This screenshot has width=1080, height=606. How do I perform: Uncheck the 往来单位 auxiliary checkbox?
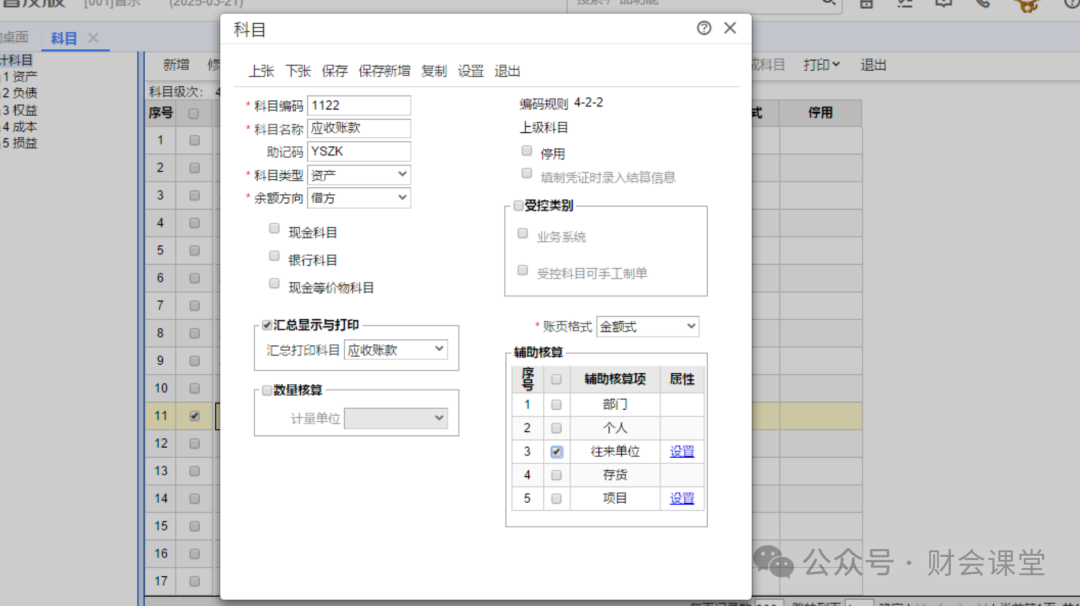coord(557,451)
